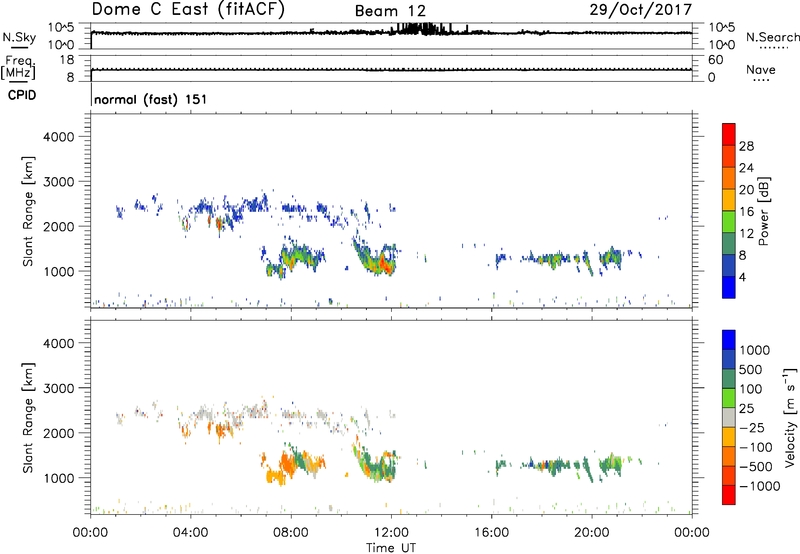Click the 28 dB label on power colorbar
Viewport: 800px width, 554px height.
[x=746, y=146]
